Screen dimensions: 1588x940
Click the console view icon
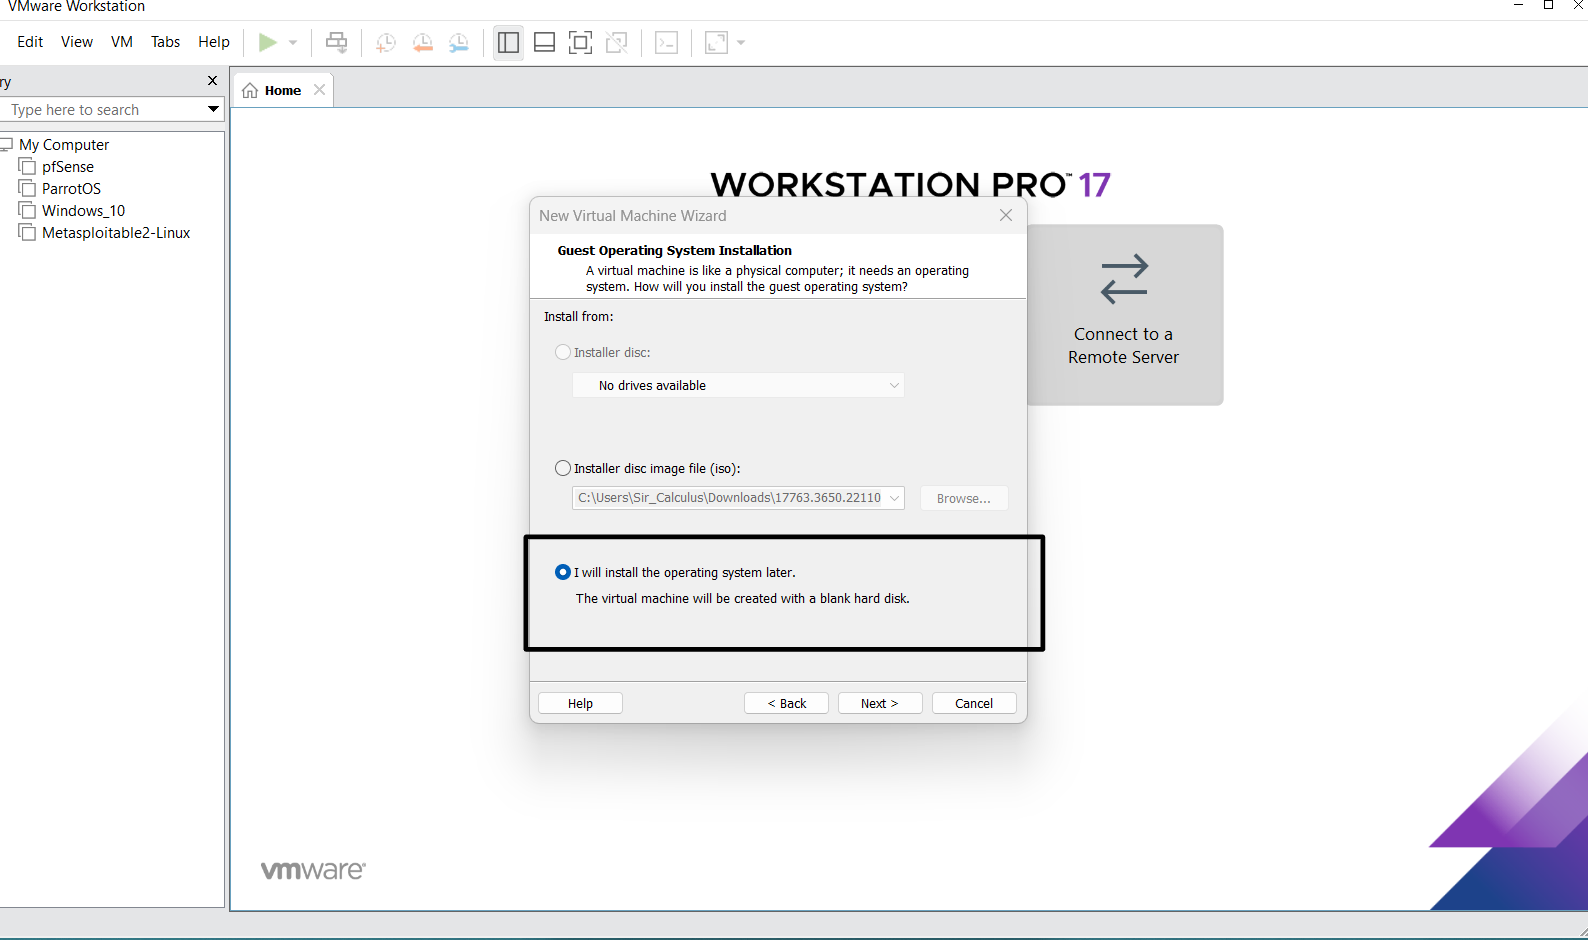coord(667,42)
